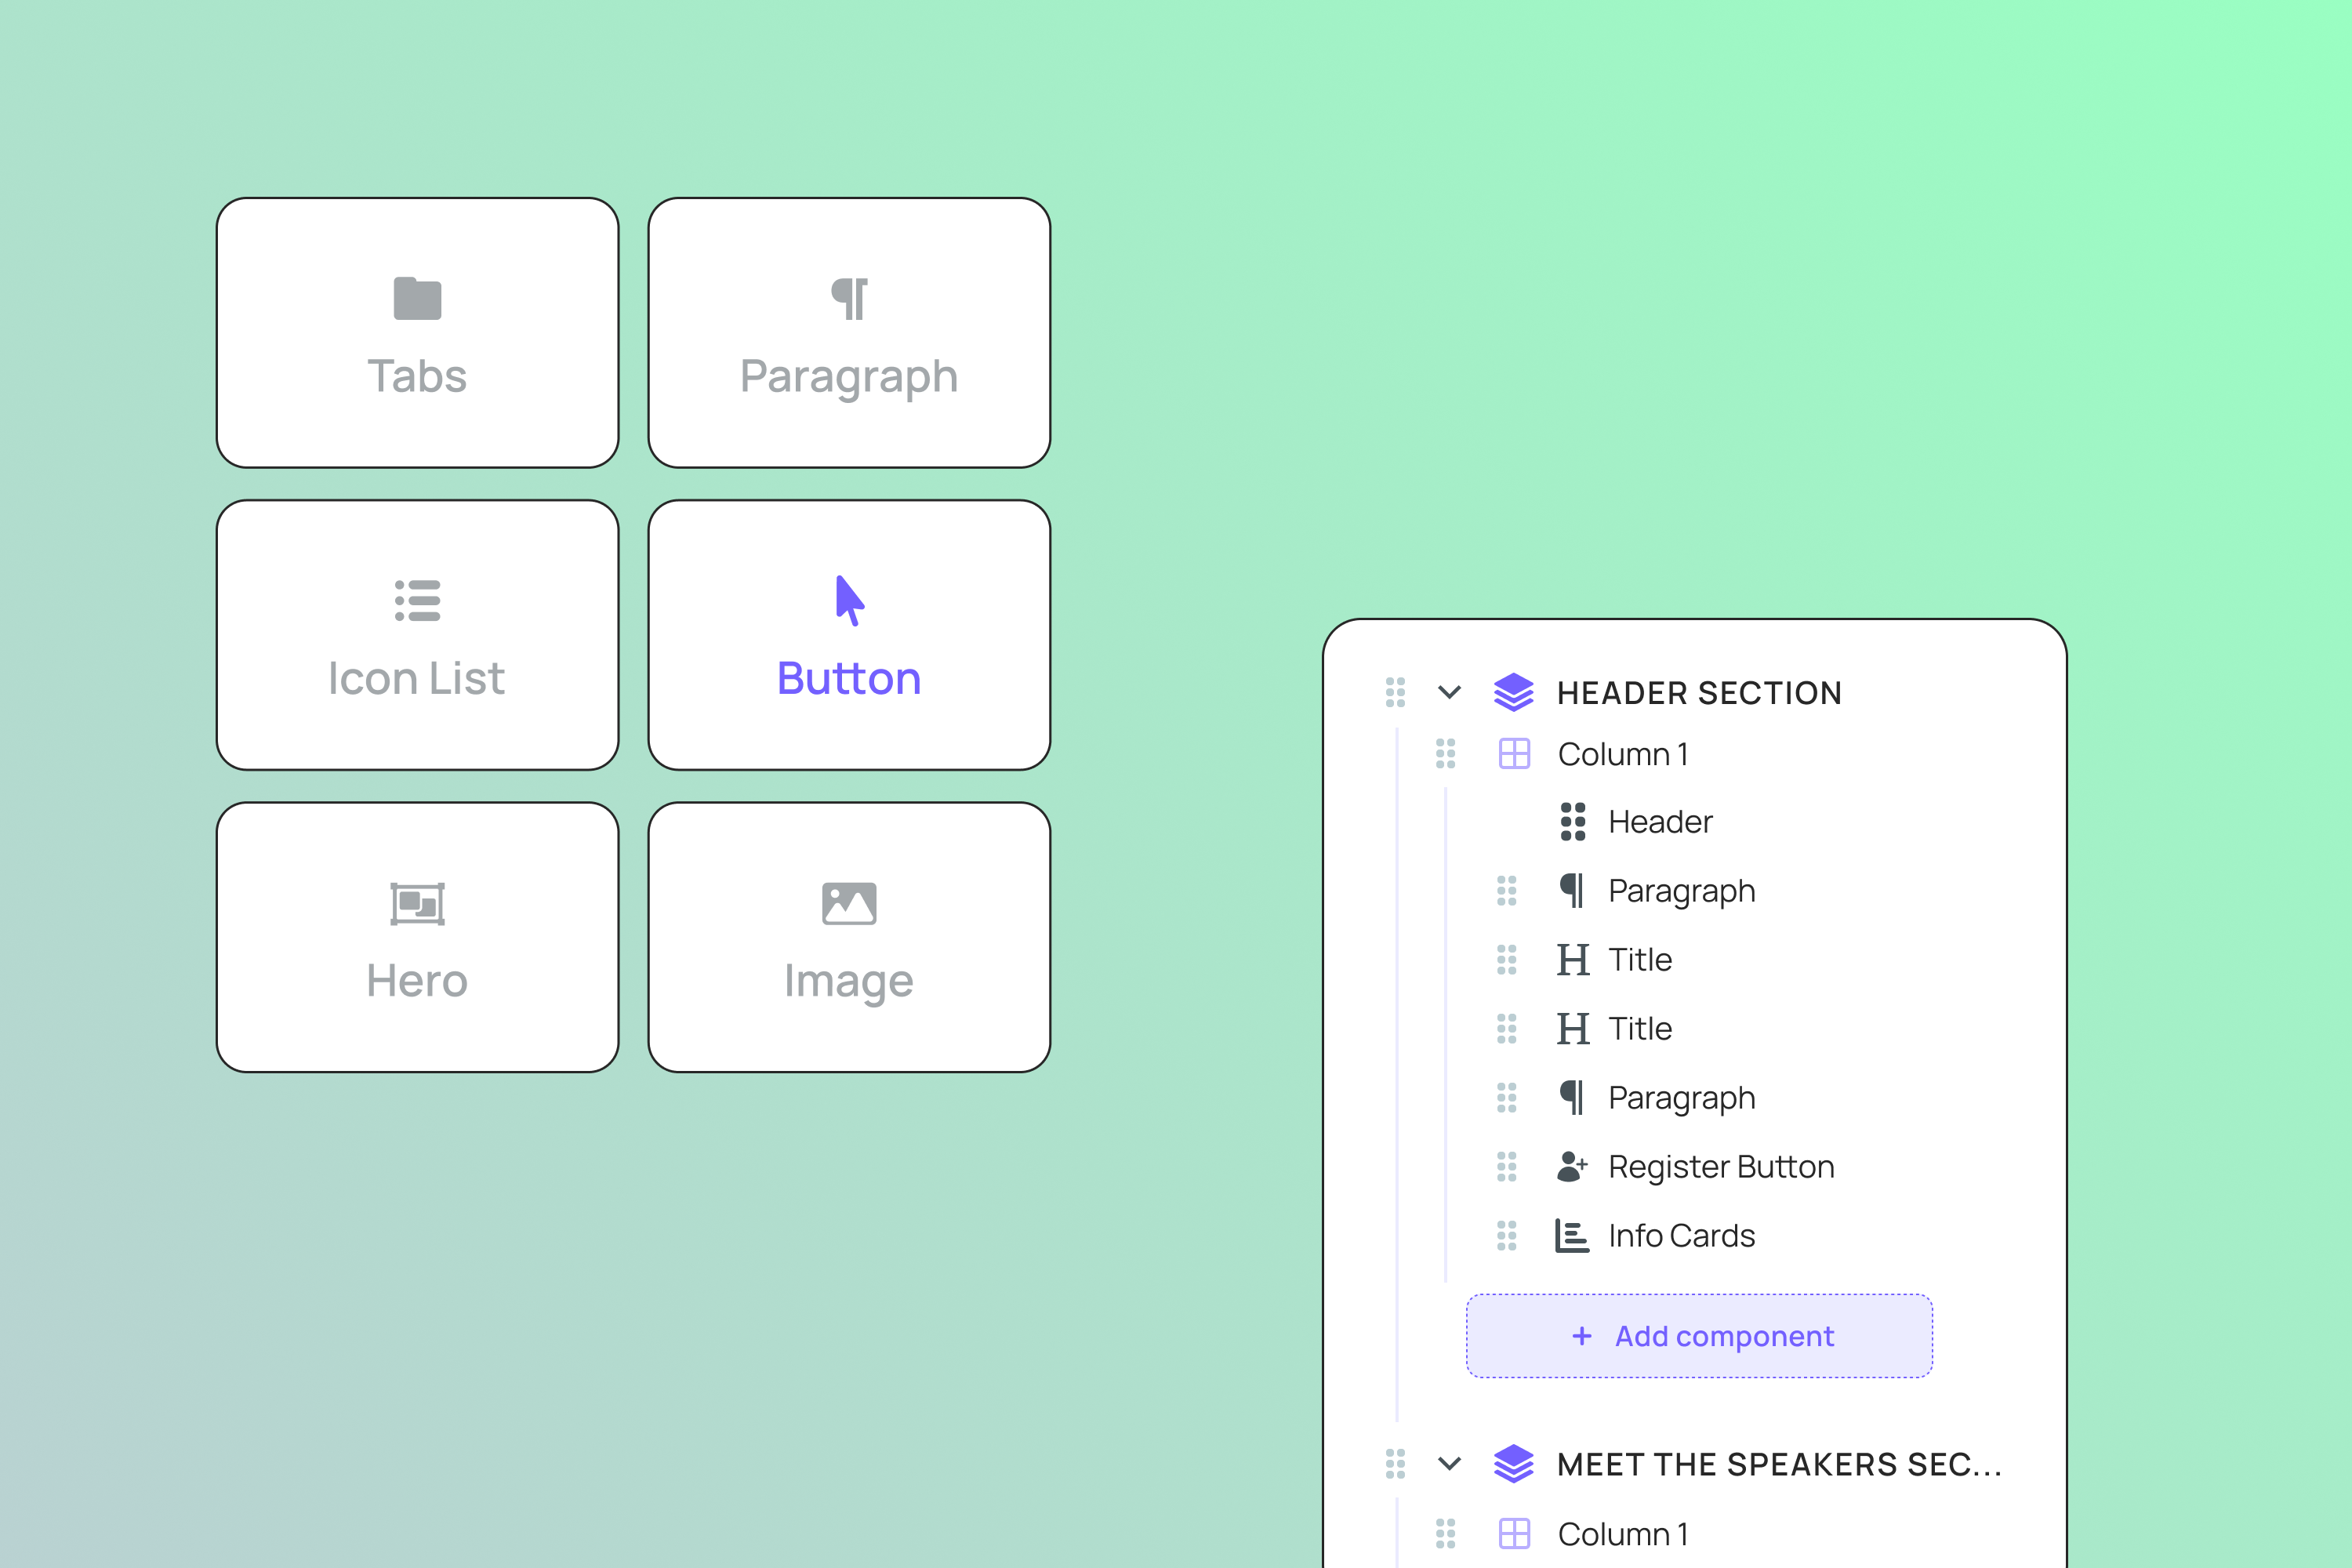
Task: Open the HEADER SECTION label
Action: coord(1699,693)
